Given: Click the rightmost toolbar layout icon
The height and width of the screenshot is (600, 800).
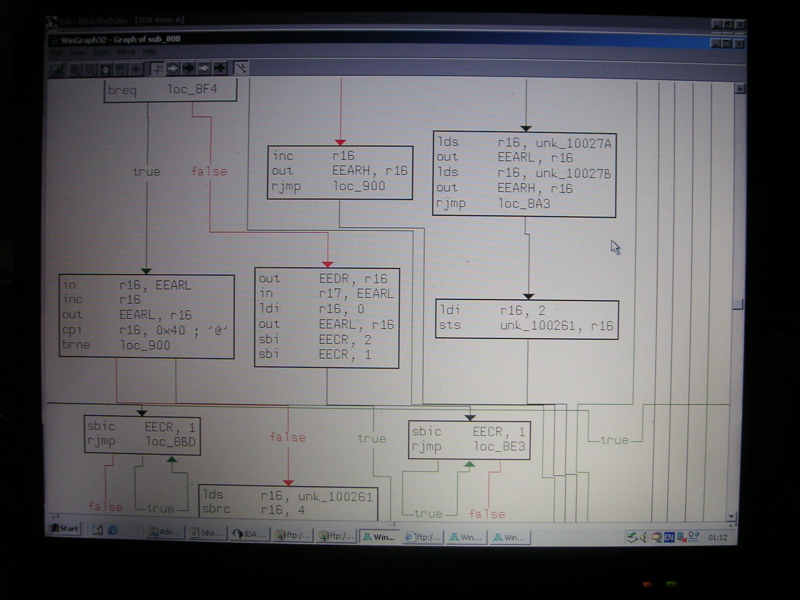Looking at the screenshot, I should tap(241, 68).
